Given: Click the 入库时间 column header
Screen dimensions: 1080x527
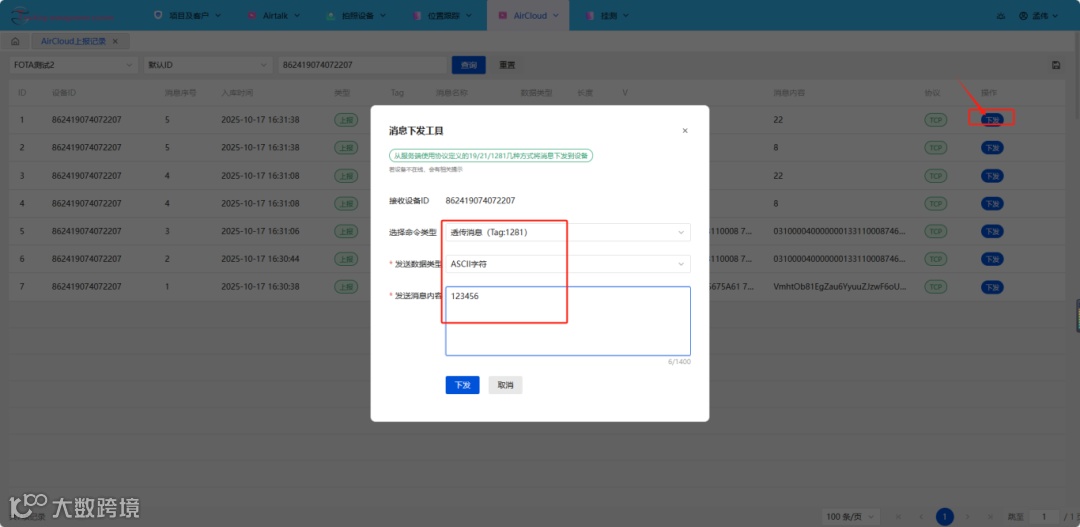Looking at the screenshot, I should point(237,92).
